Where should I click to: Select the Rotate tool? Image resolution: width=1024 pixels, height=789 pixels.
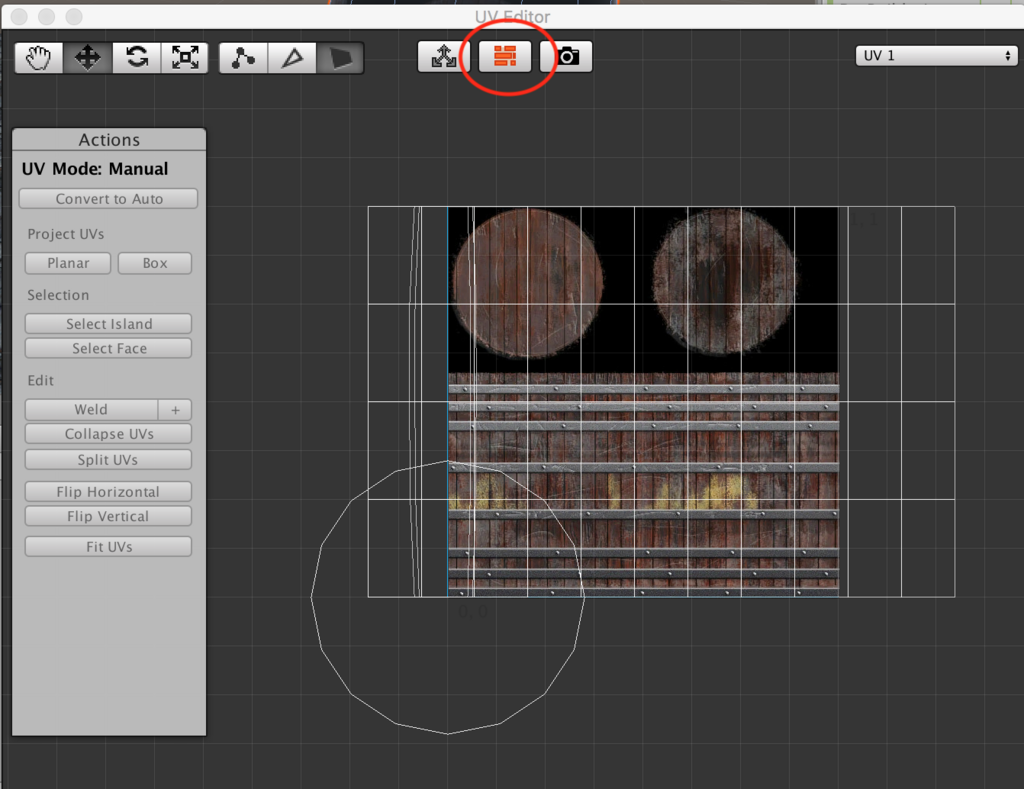(x=136, y=57)
